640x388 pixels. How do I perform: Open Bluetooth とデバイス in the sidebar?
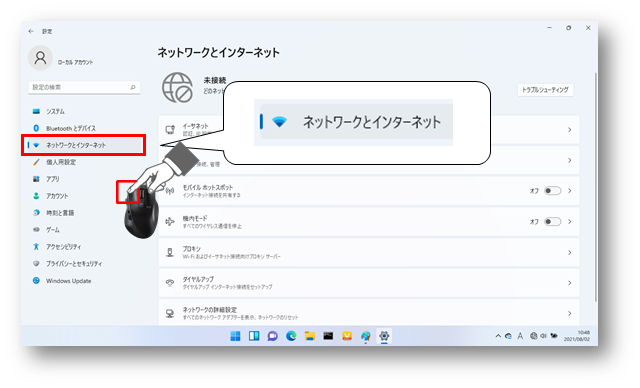coord(65,128)
